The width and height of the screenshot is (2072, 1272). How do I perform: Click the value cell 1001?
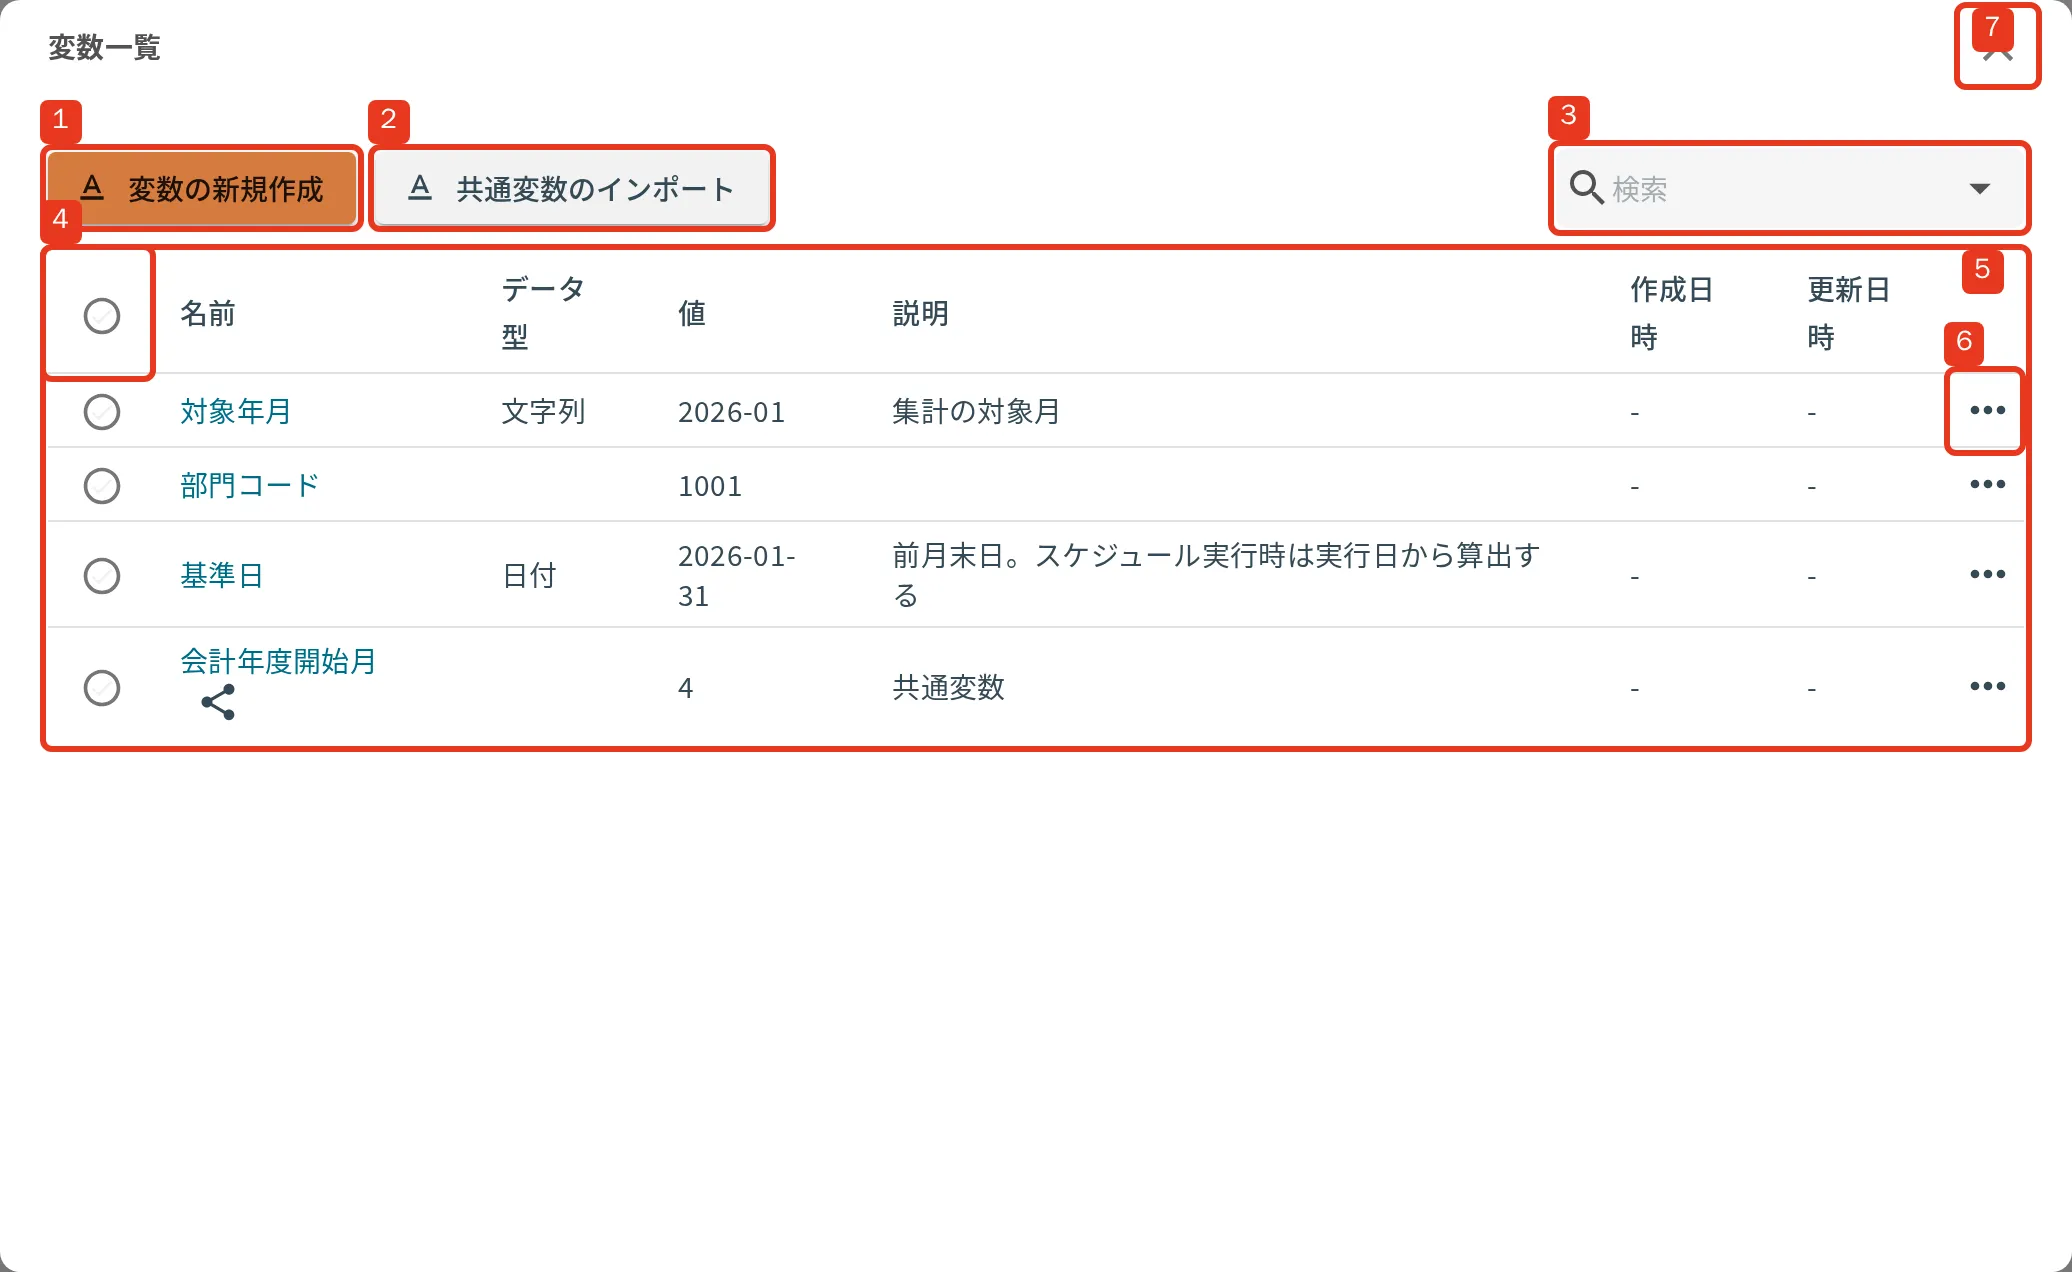710,486
